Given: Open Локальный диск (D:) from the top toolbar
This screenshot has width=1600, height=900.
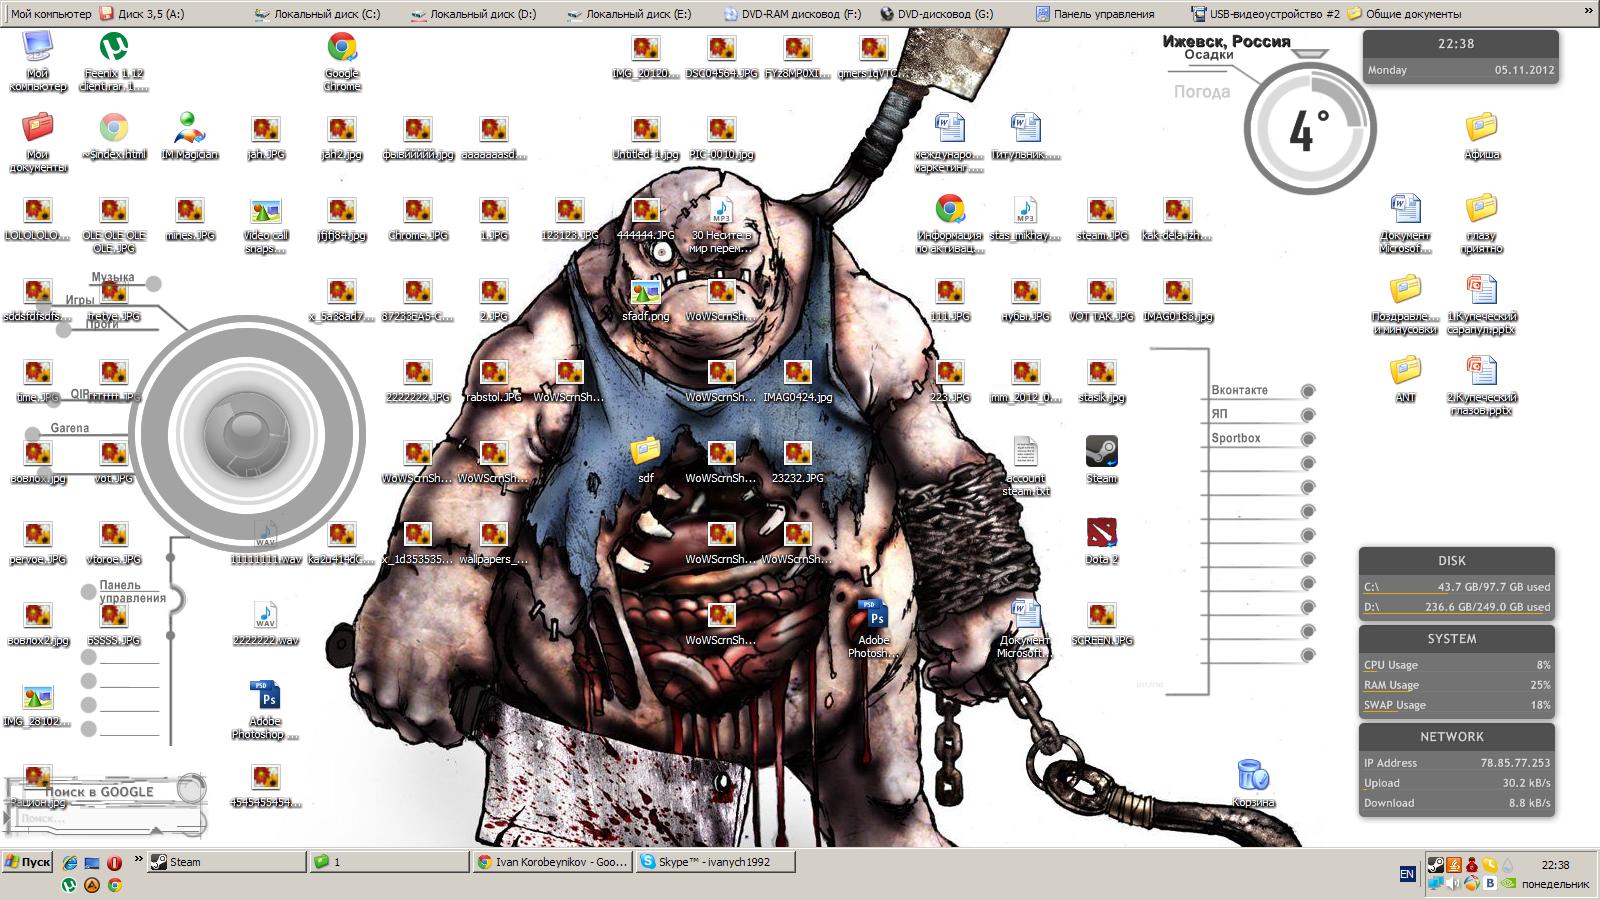Looking at the screenshot, I should coord(474,14).
